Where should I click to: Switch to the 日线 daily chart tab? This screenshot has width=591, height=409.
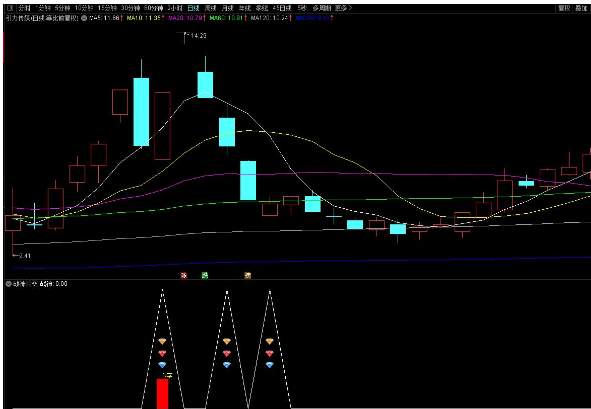pos(193,8)
